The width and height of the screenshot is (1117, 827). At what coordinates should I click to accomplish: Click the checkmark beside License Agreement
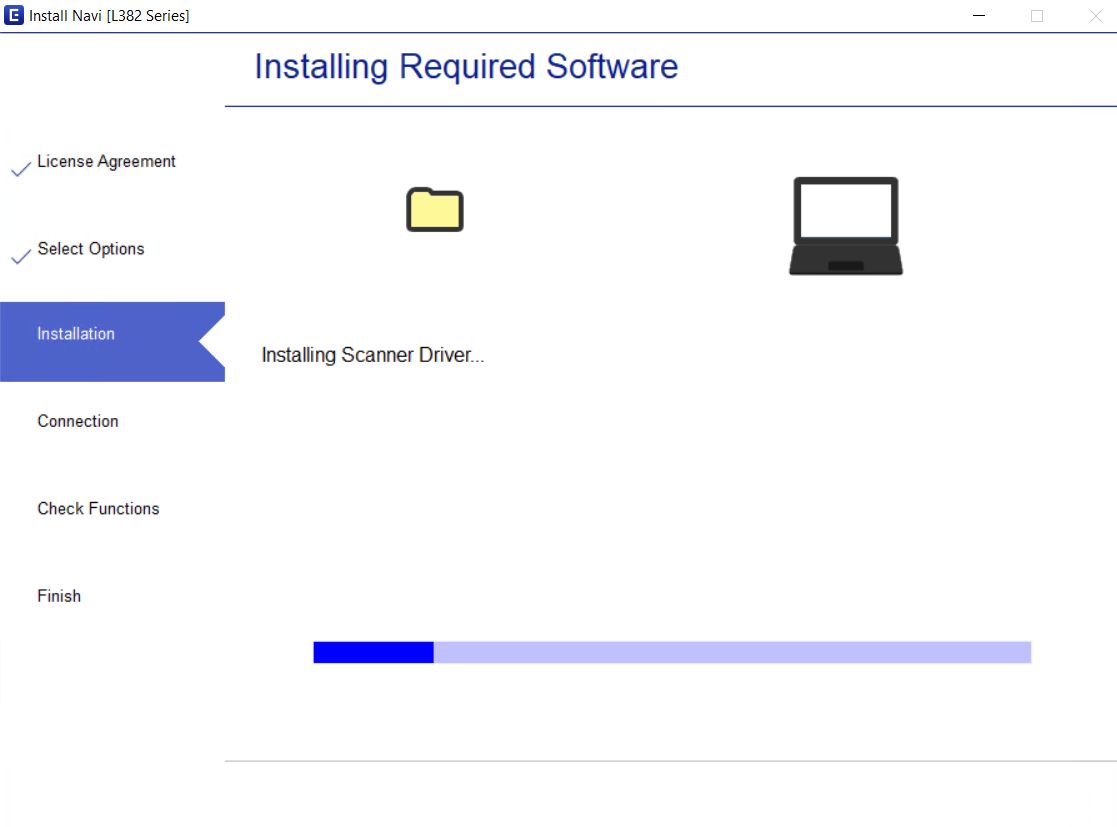(20, 168)
